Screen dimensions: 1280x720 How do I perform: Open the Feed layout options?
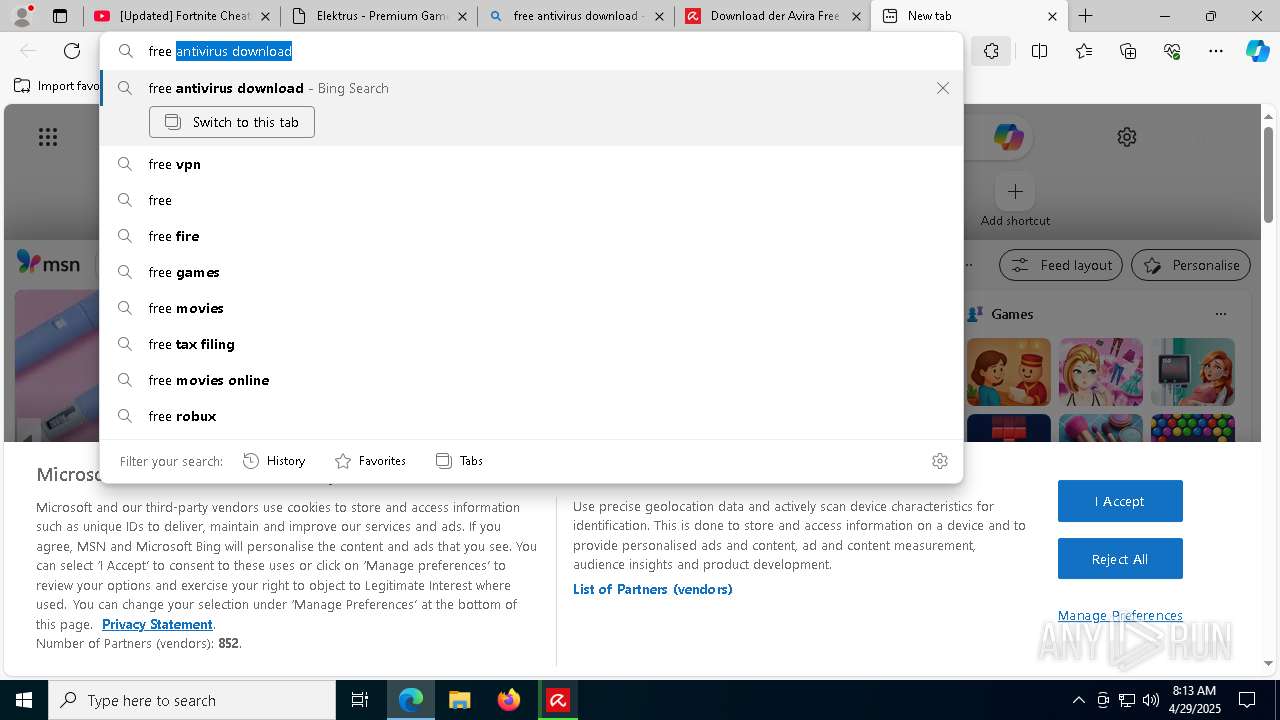(1061, 265)
